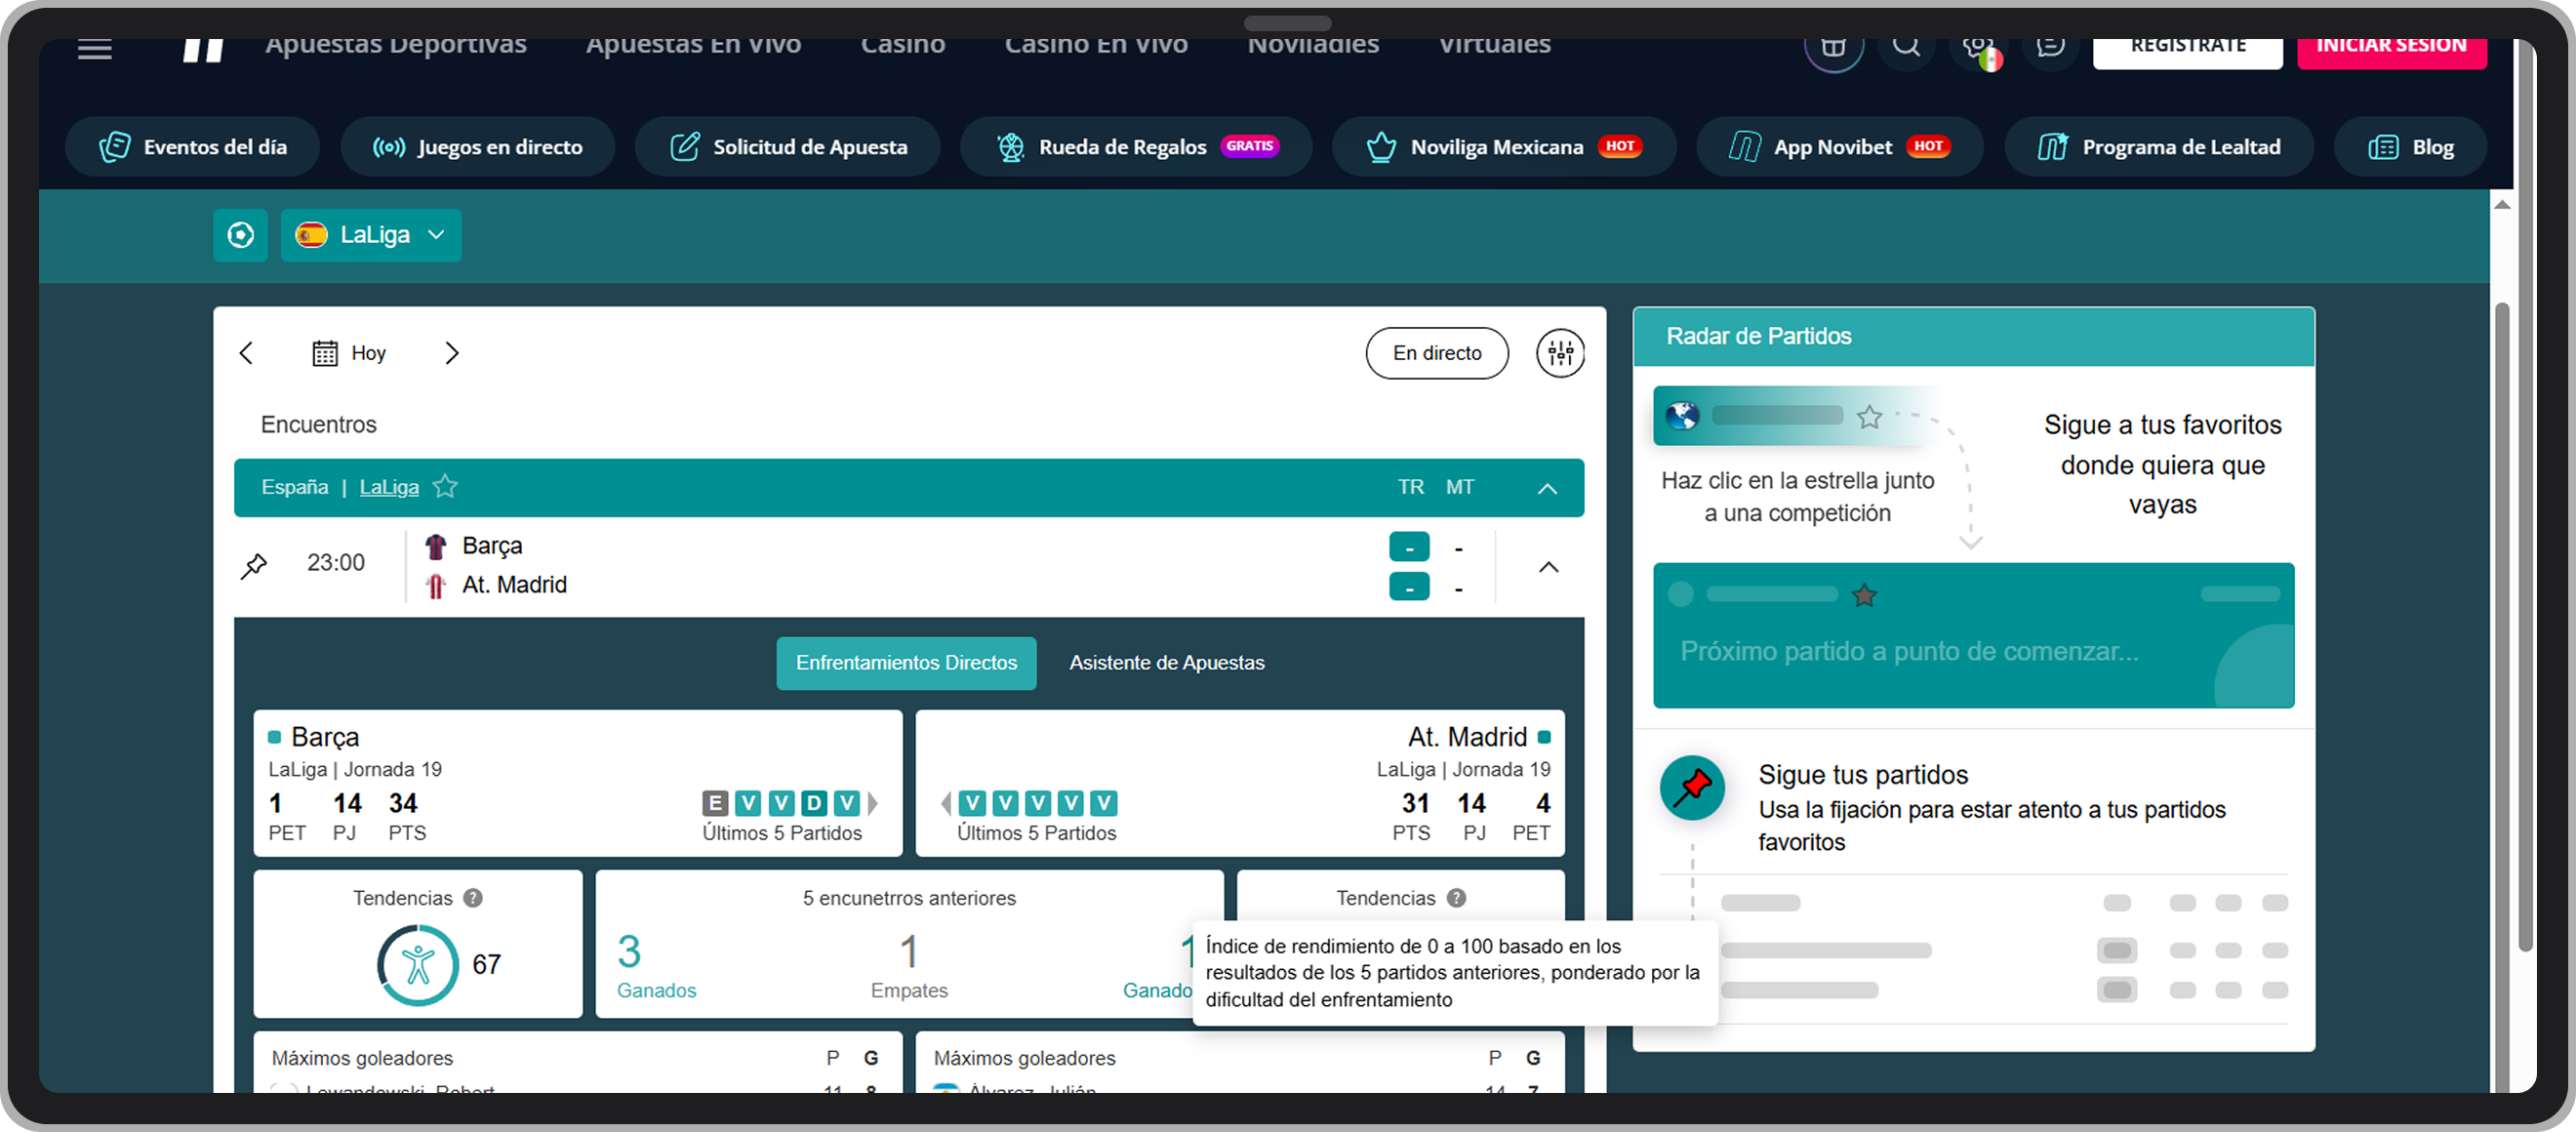Click the football sport selector icon
This screenshot has height=1132, width=2576.
click(x=240, y=235)
